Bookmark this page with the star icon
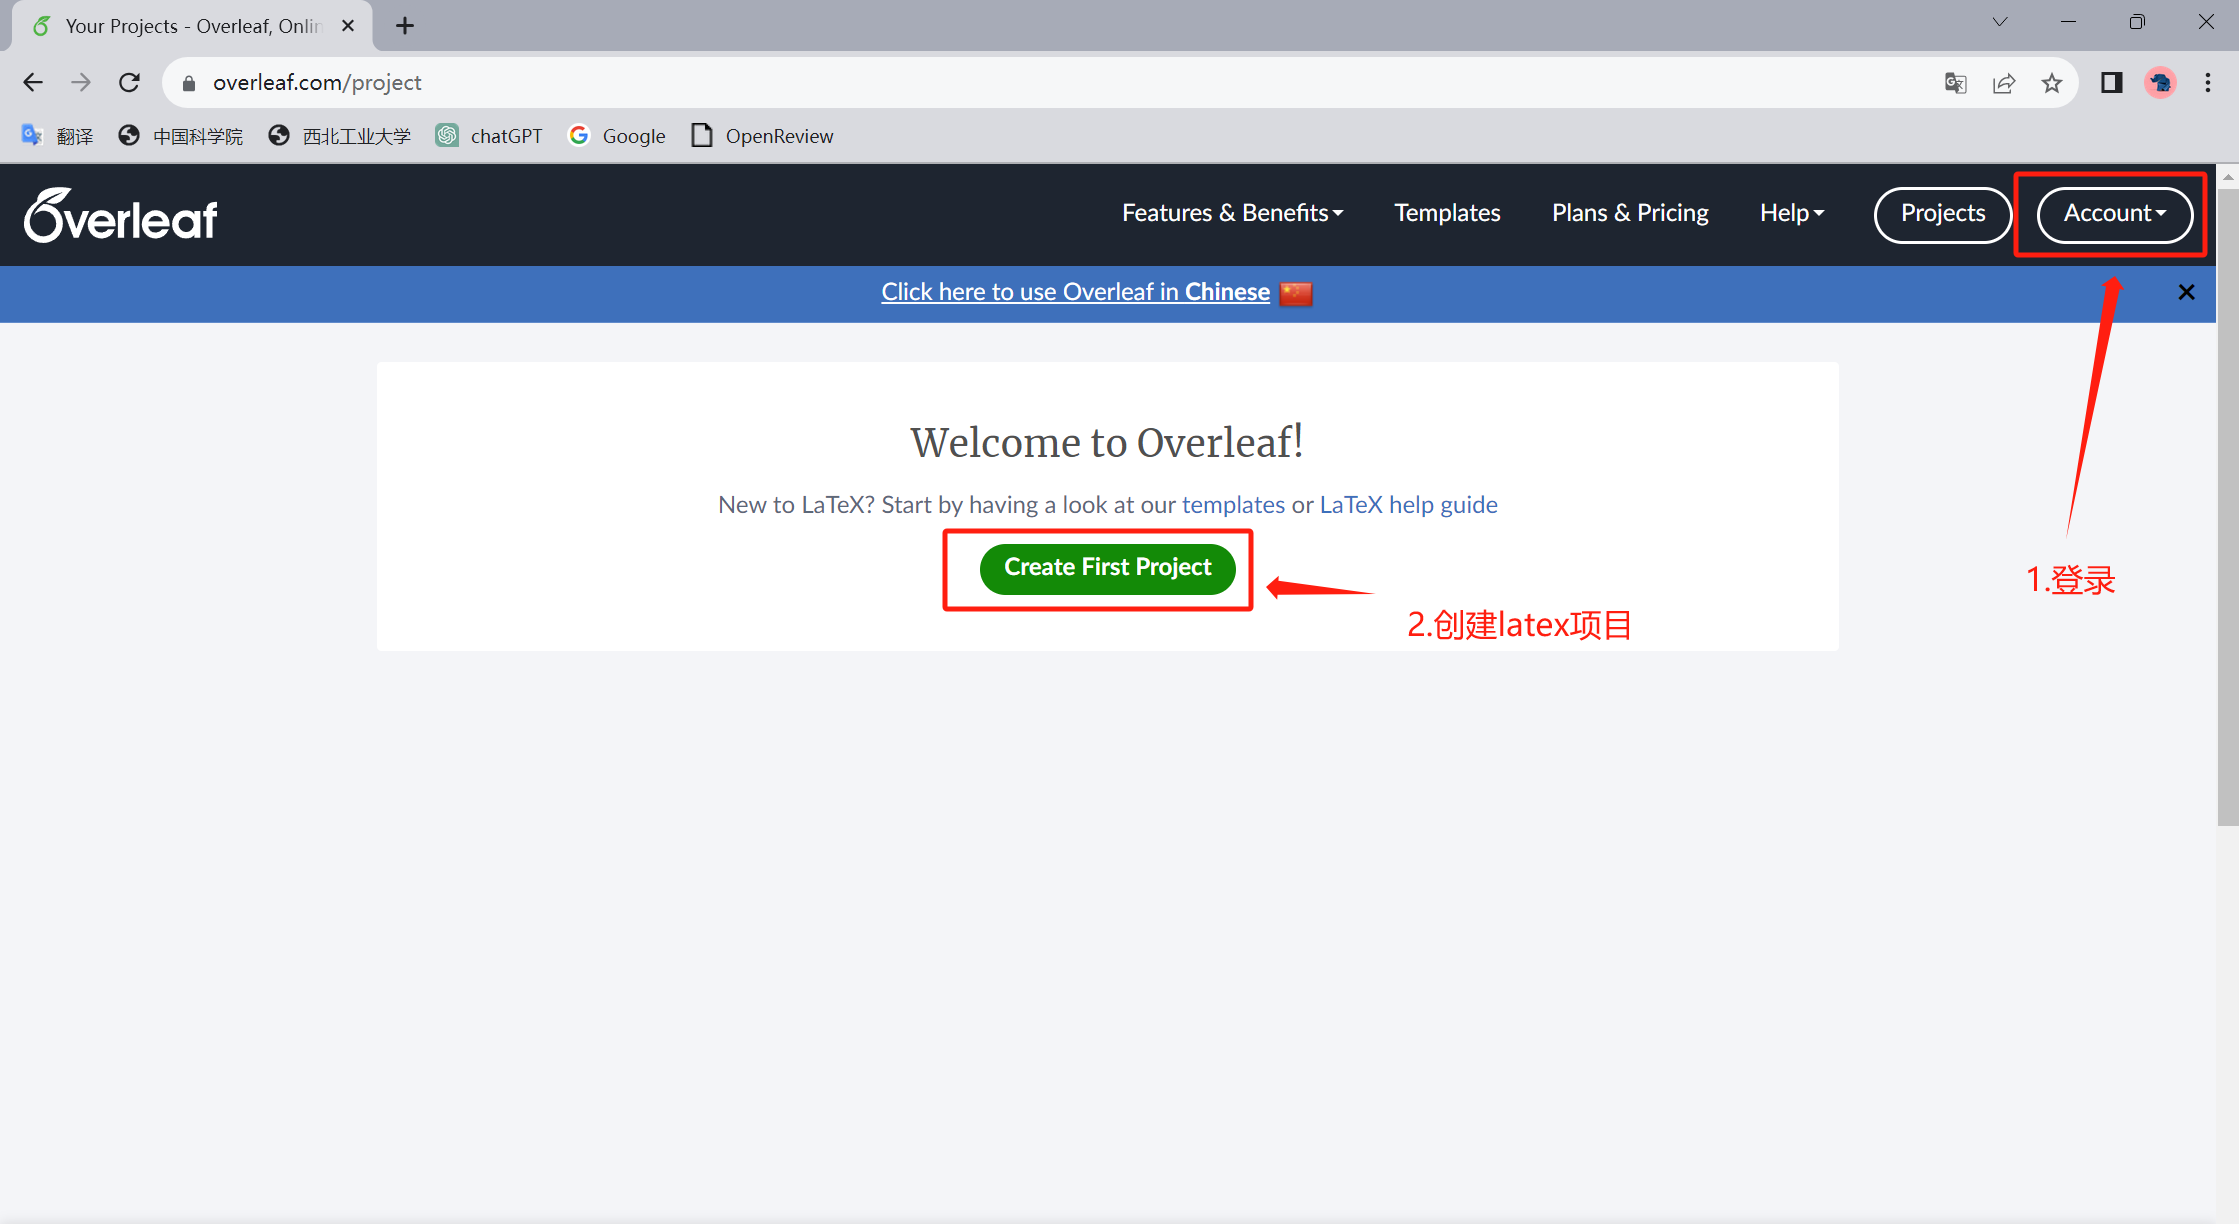The height and width of the screenshot is (1224, 2239). point(2052,83)
